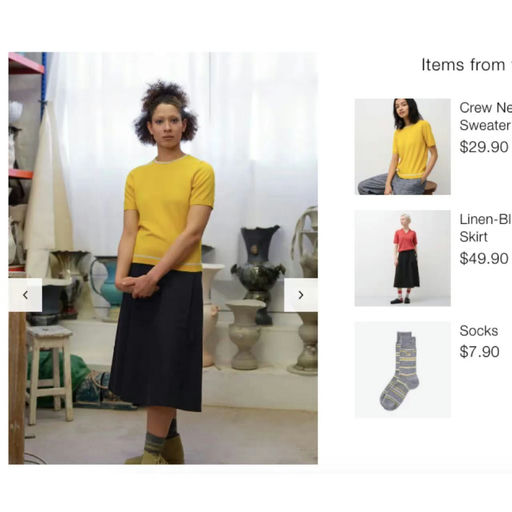Open the yellow crew neck sweater thumbnail

403,147
